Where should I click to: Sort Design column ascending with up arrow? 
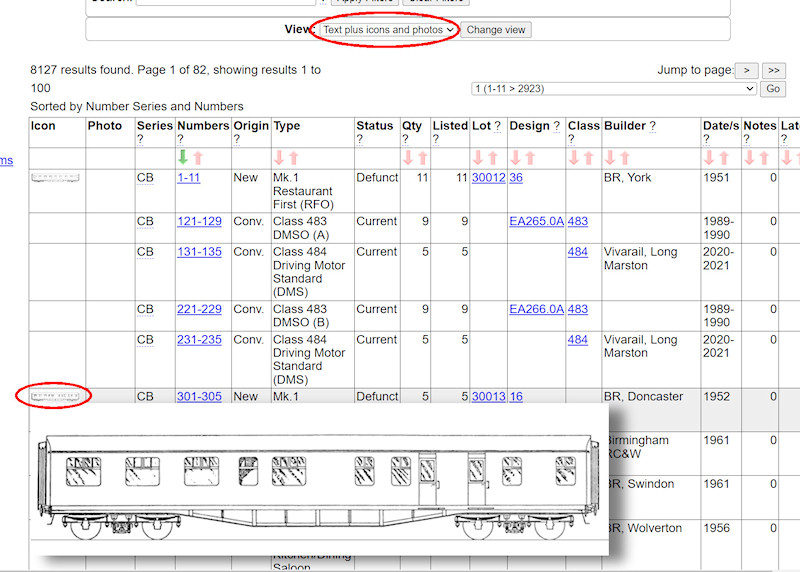coord(529,158)
